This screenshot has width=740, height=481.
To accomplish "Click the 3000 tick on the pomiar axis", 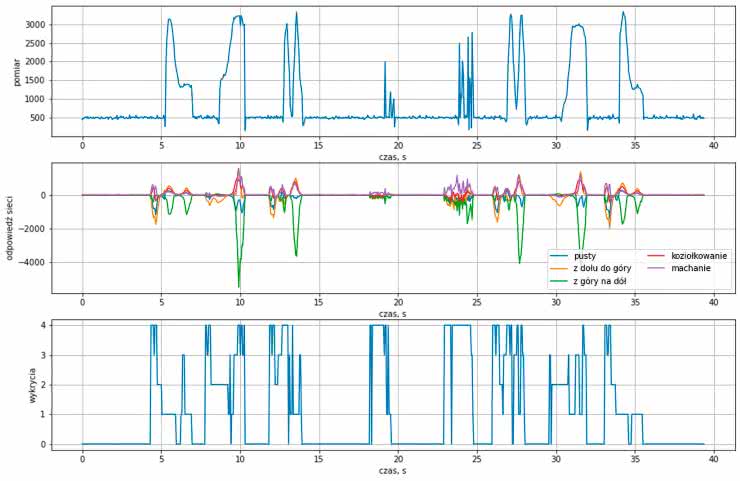I will (60, 24).
